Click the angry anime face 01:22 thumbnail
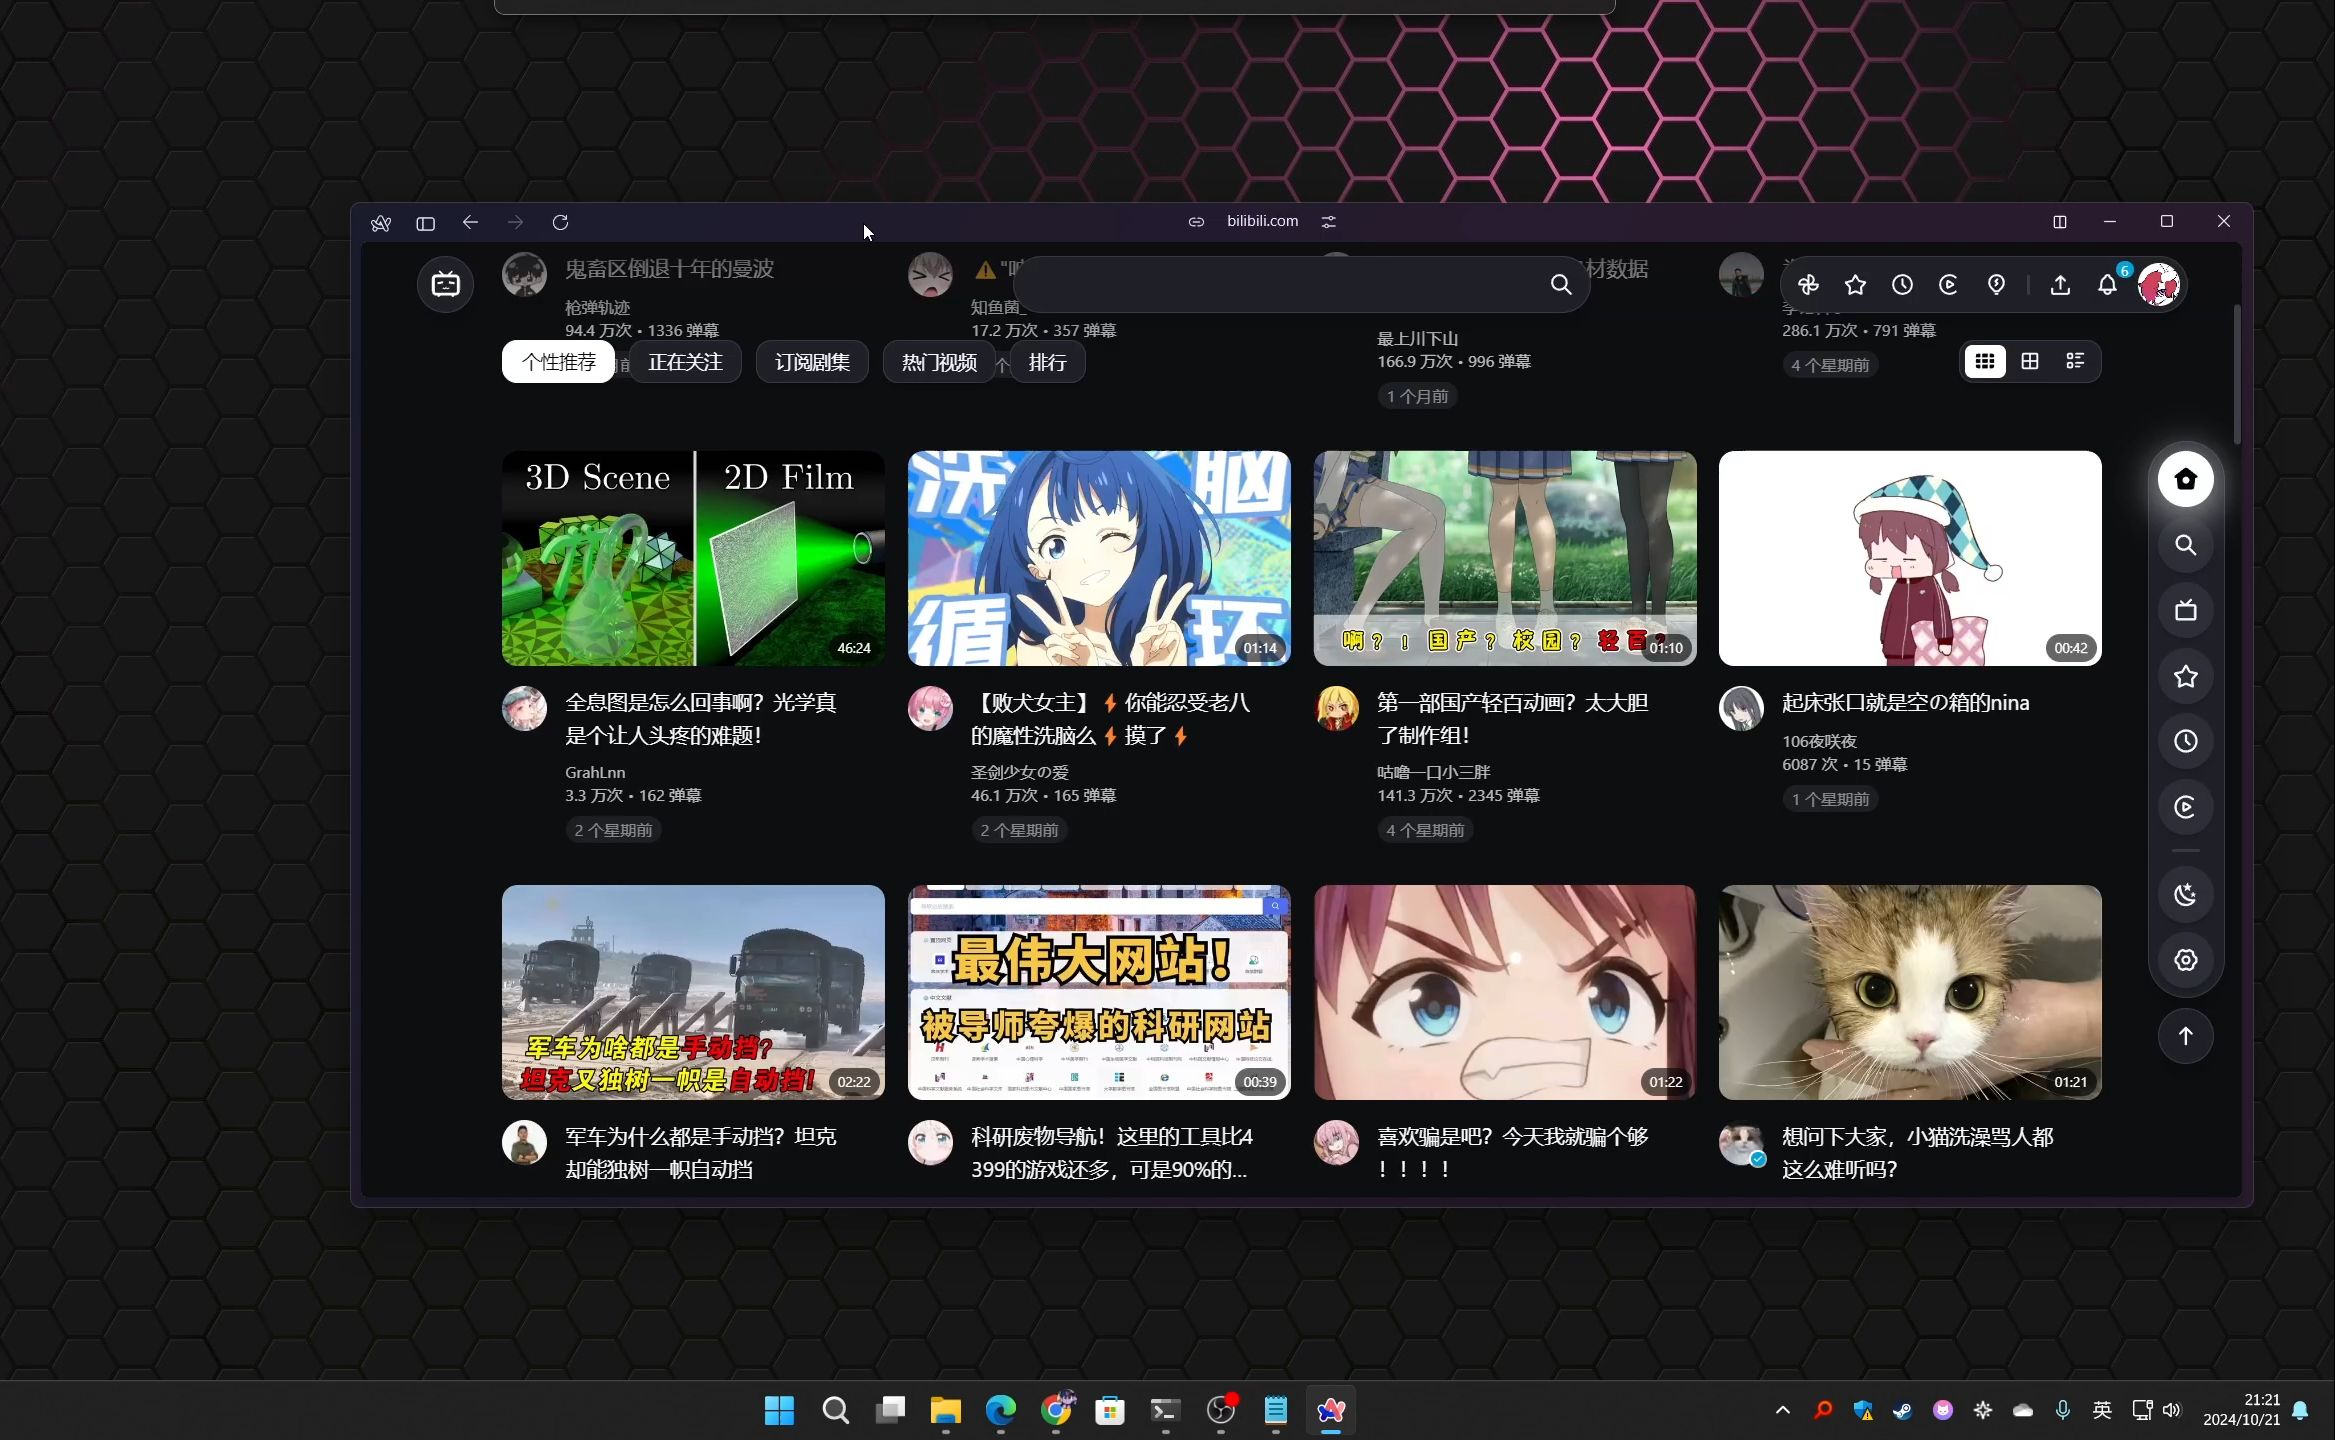 click(1505, 992)
